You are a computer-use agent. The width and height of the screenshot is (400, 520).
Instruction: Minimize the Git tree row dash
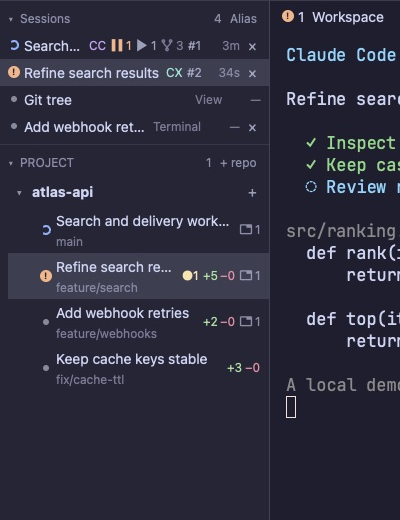[x=255, y=100]
